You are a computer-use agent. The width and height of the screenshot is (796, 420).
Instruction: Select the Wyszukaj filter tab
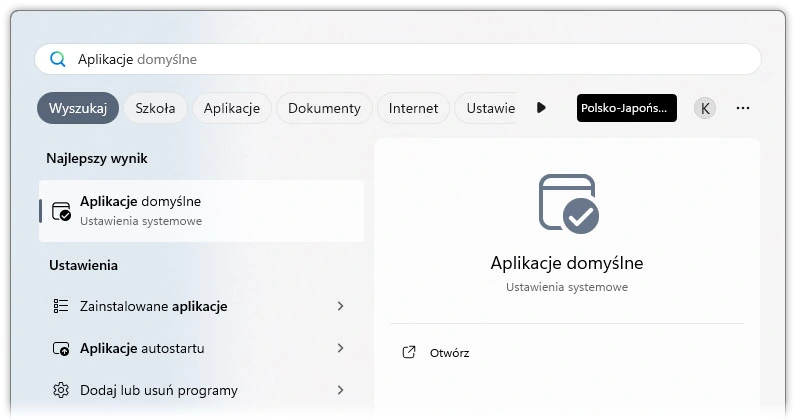(78, 108)
